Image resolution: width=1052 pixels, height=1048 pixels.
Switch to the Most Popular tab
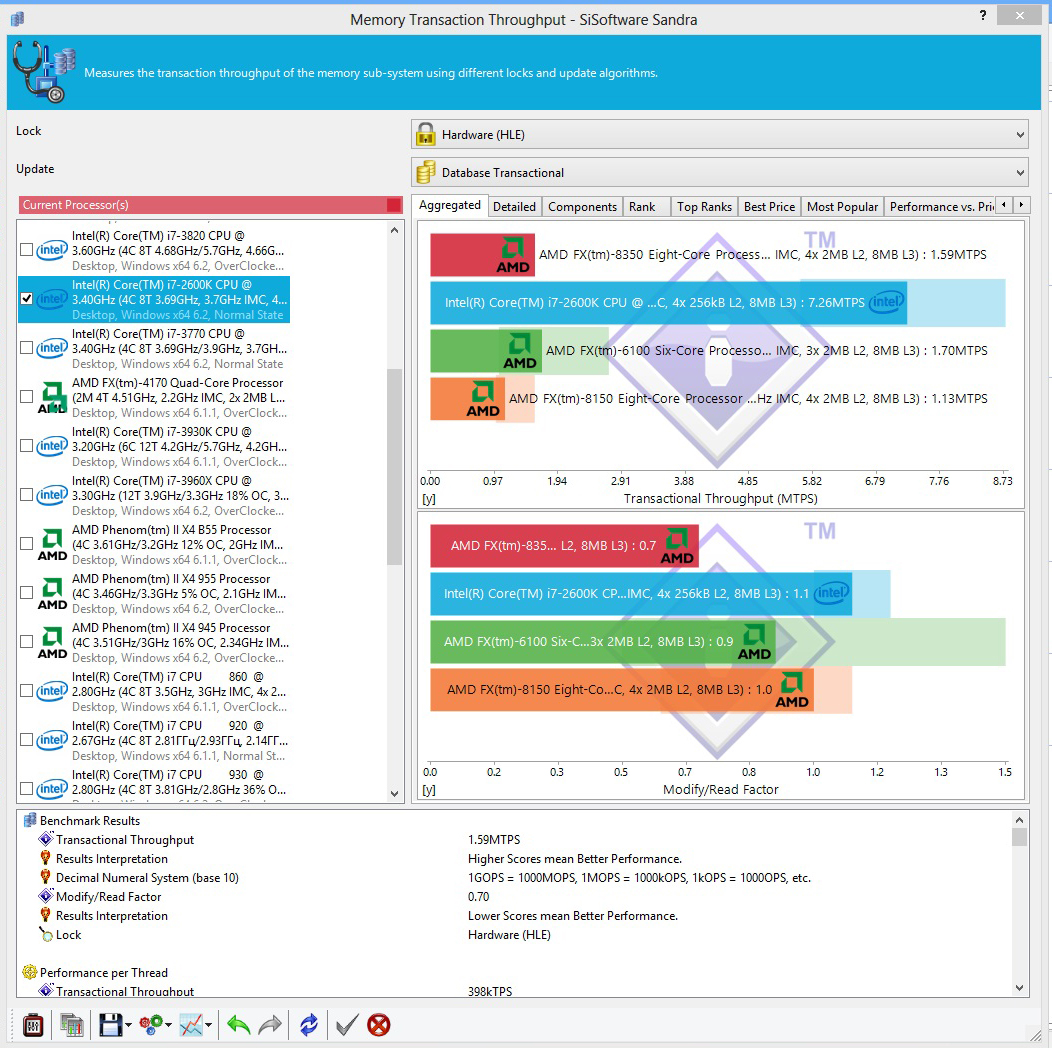(843, 207)
